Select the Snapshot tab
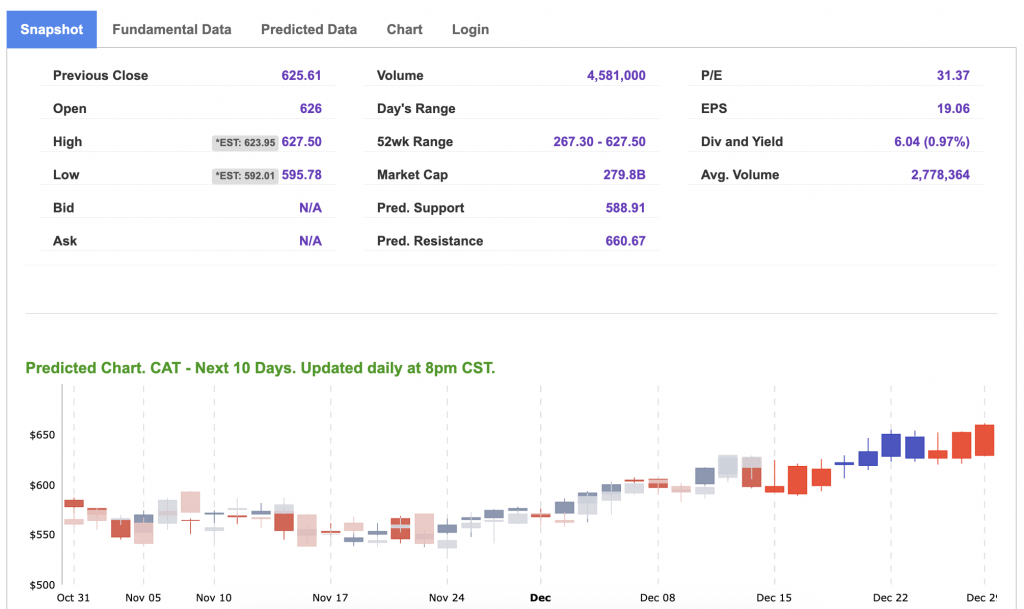 (x=52, y=29)
